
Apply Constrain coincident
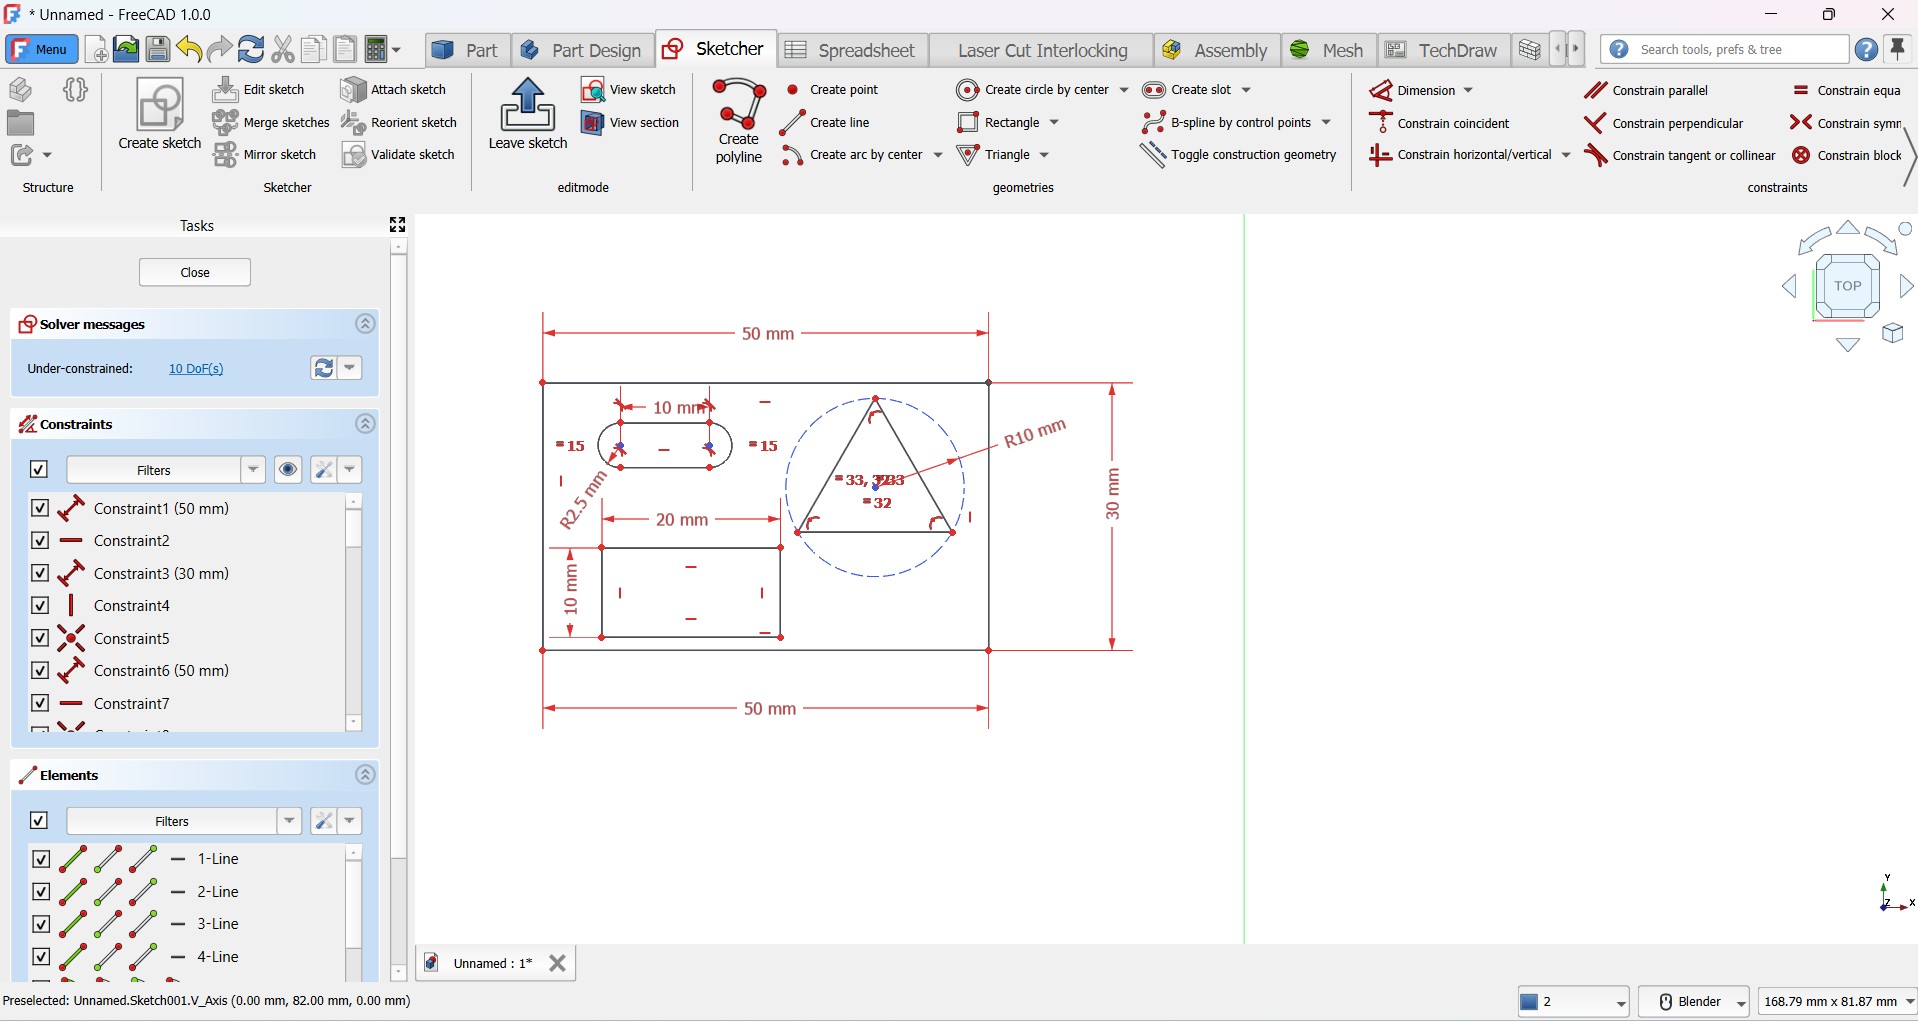[1440, 123]
